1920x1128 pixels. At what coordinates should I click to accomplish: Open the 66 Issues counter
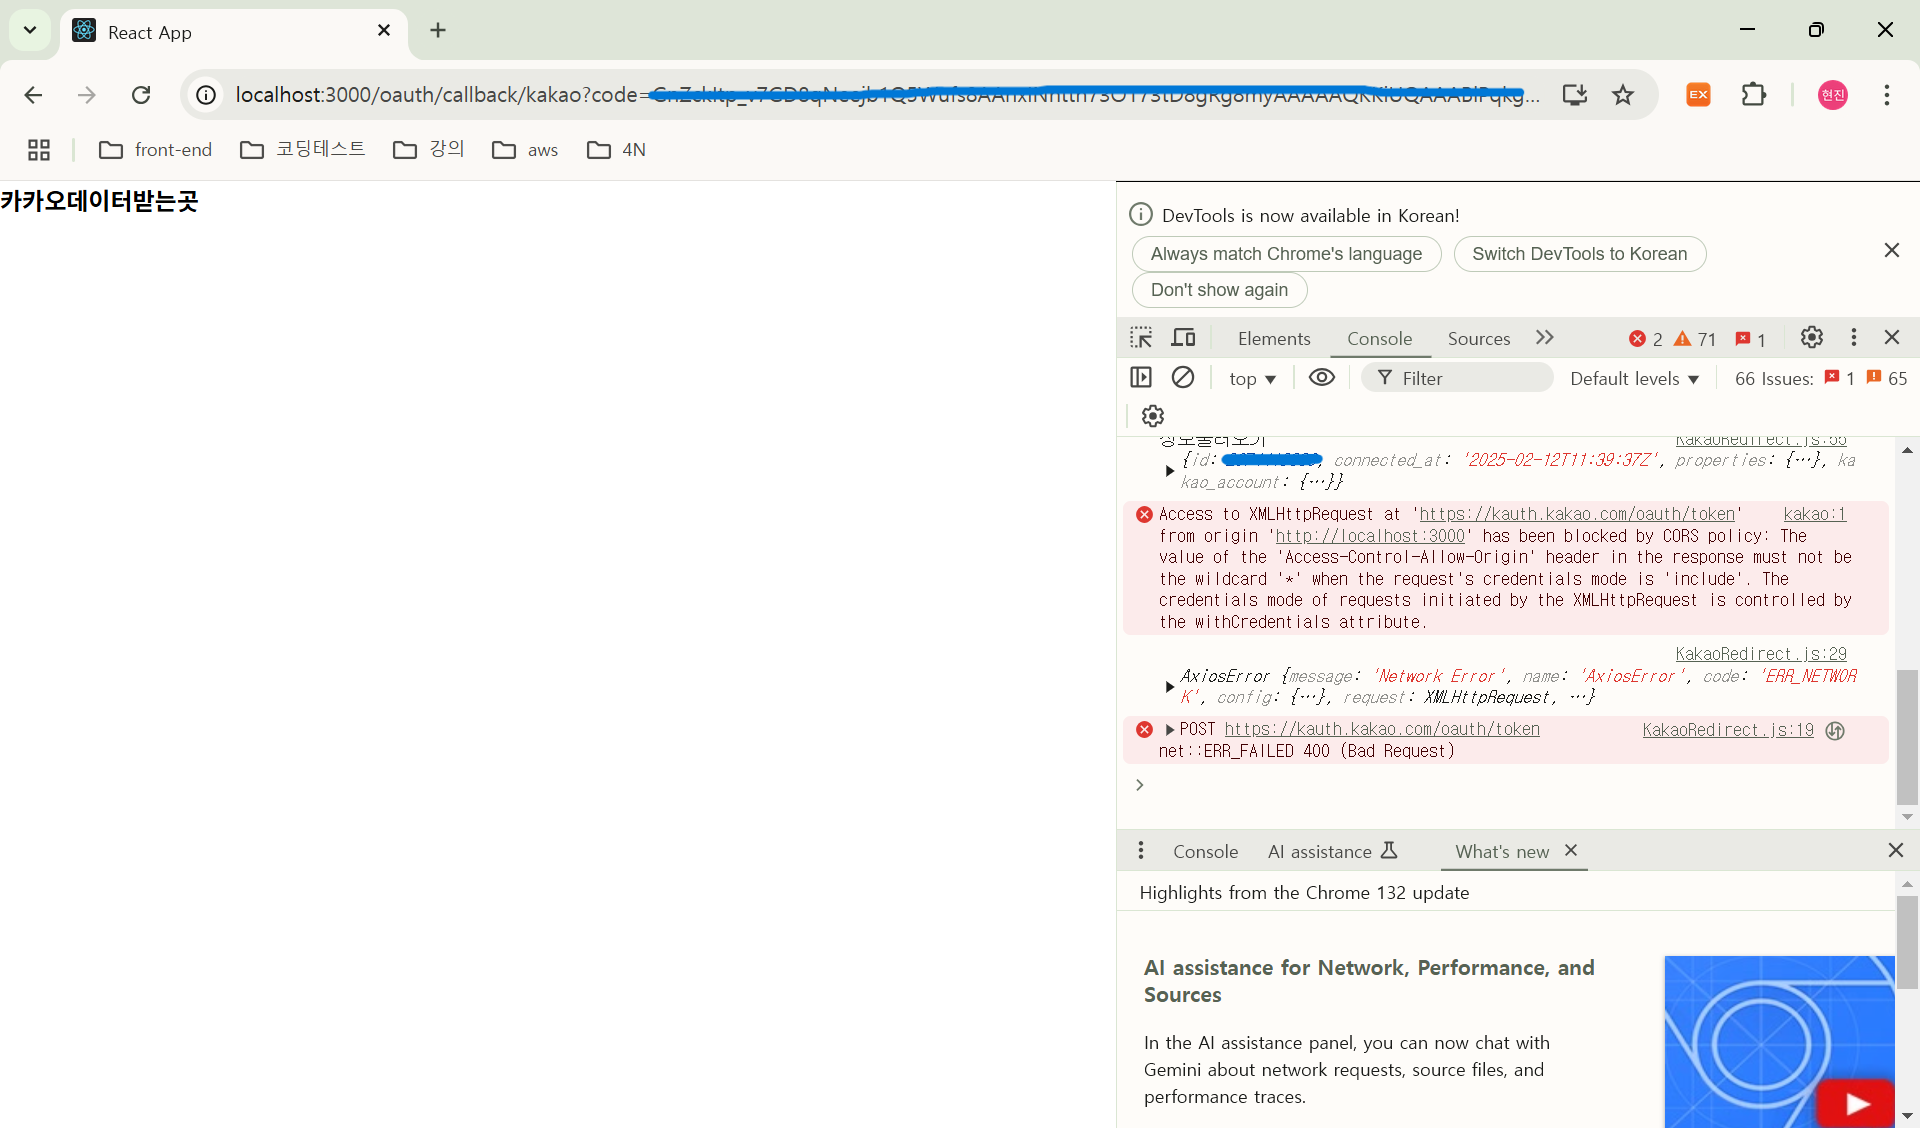tap(1821, 379)
